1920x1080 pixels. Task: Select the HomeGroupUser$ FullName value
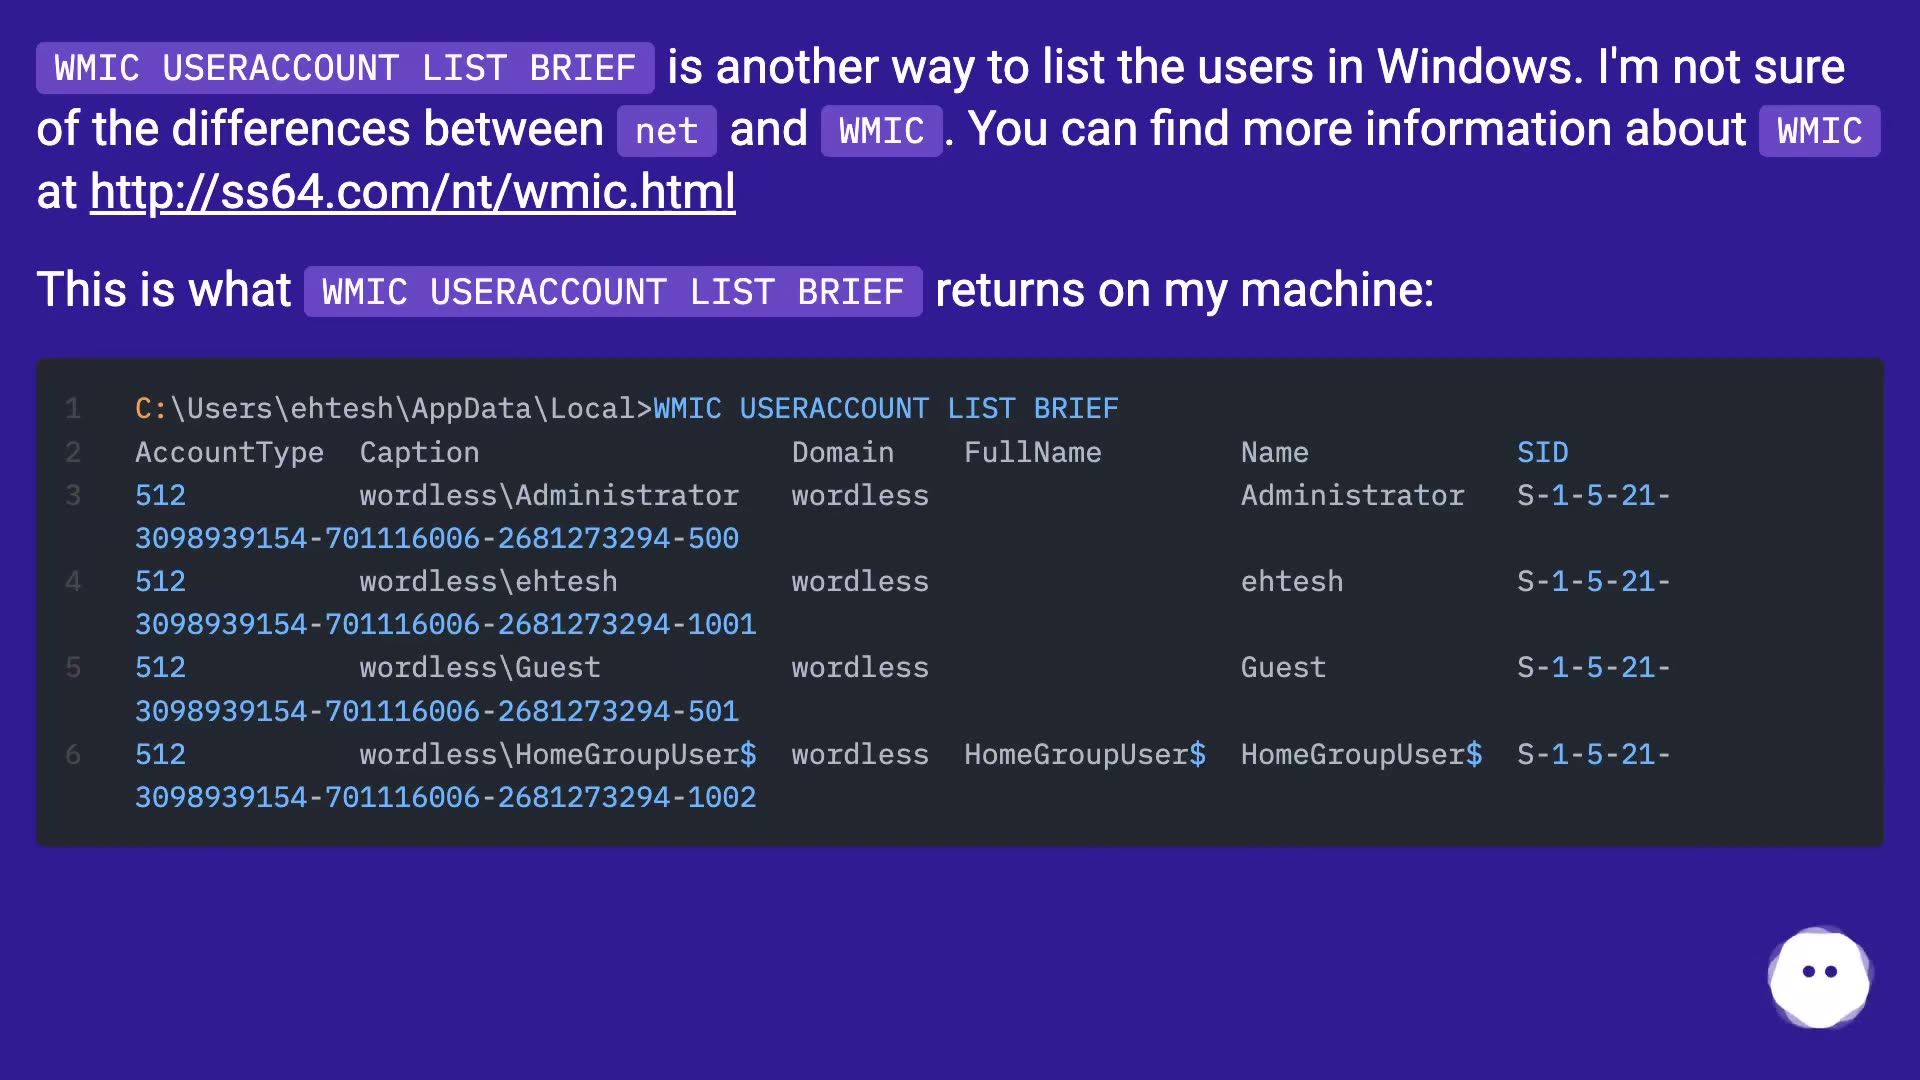click(x=1085, y=755)
